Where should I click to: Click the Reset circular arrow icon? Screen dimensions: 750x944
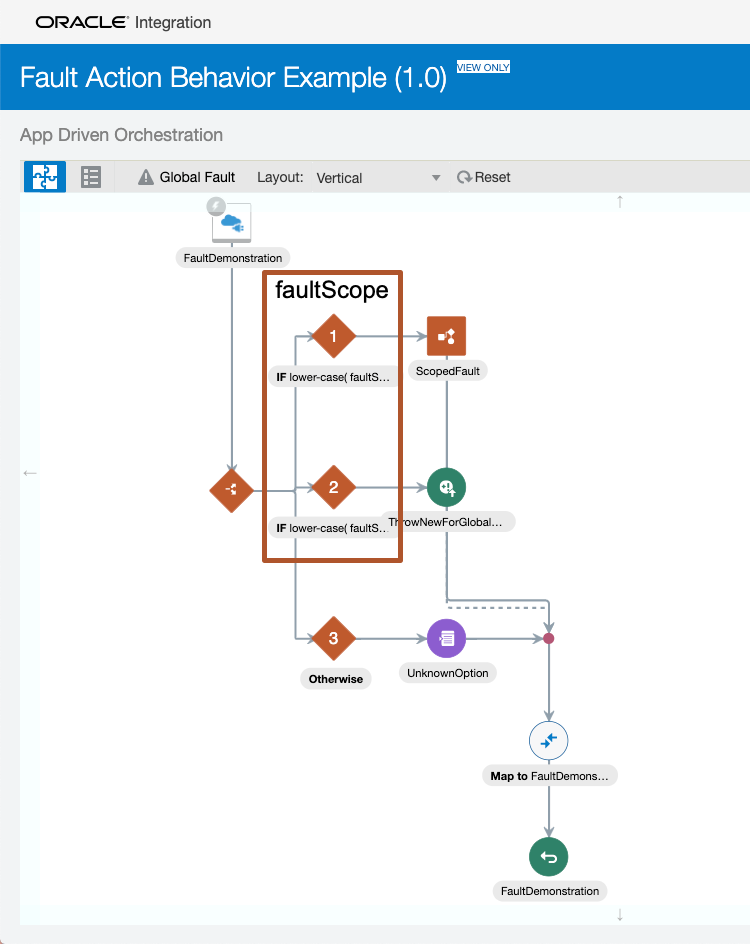pos(463,177)
